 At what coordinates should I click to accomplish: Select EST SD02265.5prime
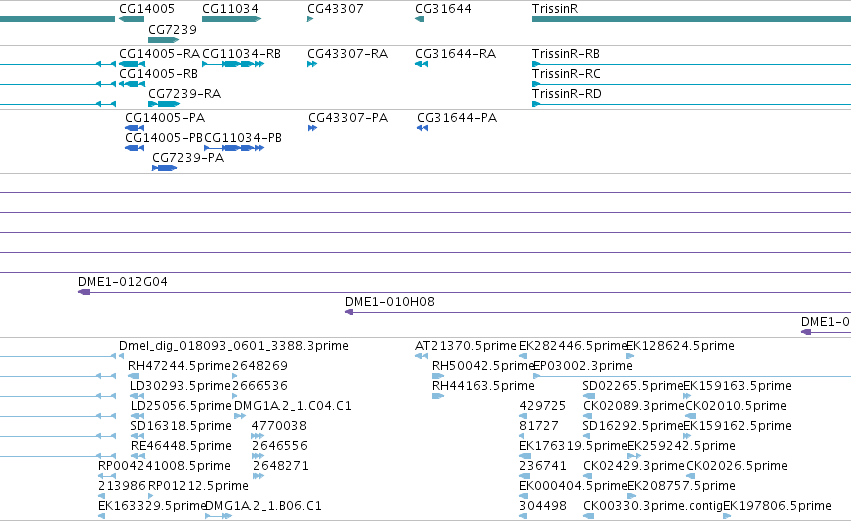[632, 386]
